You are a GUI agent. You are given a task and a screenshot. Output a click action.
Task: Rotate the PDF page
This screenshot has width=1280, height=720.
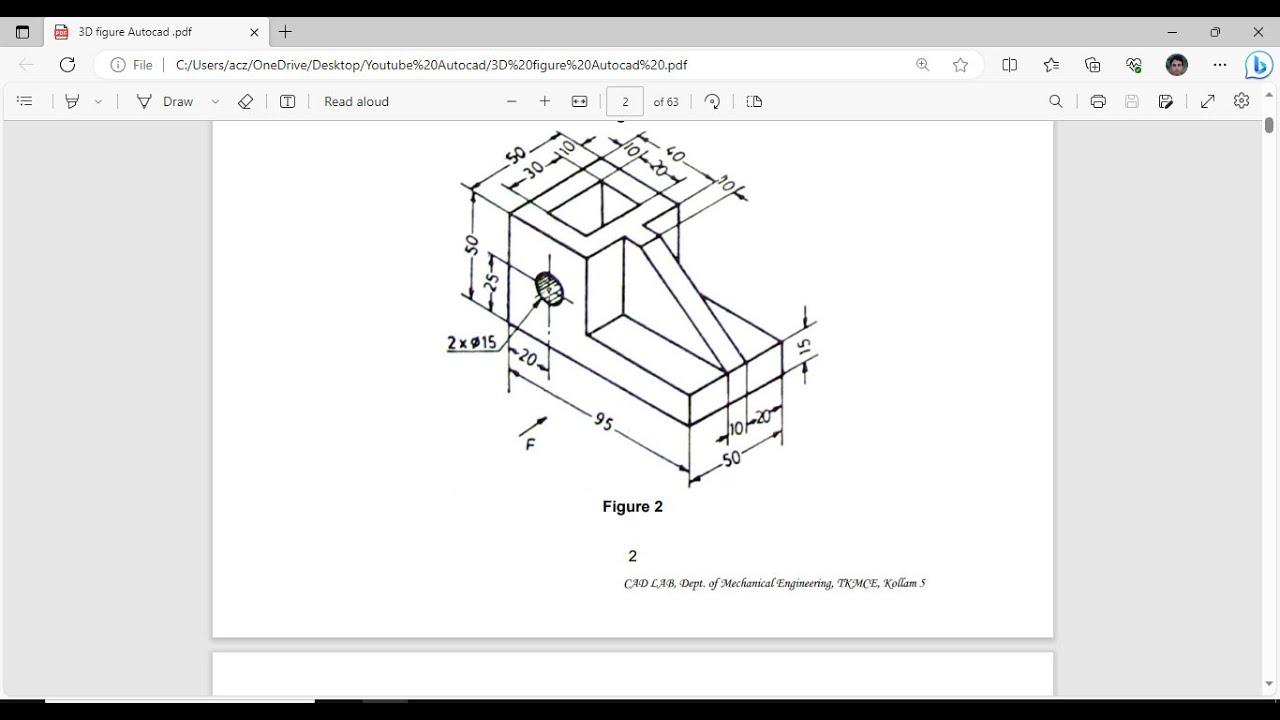[712, 101]
